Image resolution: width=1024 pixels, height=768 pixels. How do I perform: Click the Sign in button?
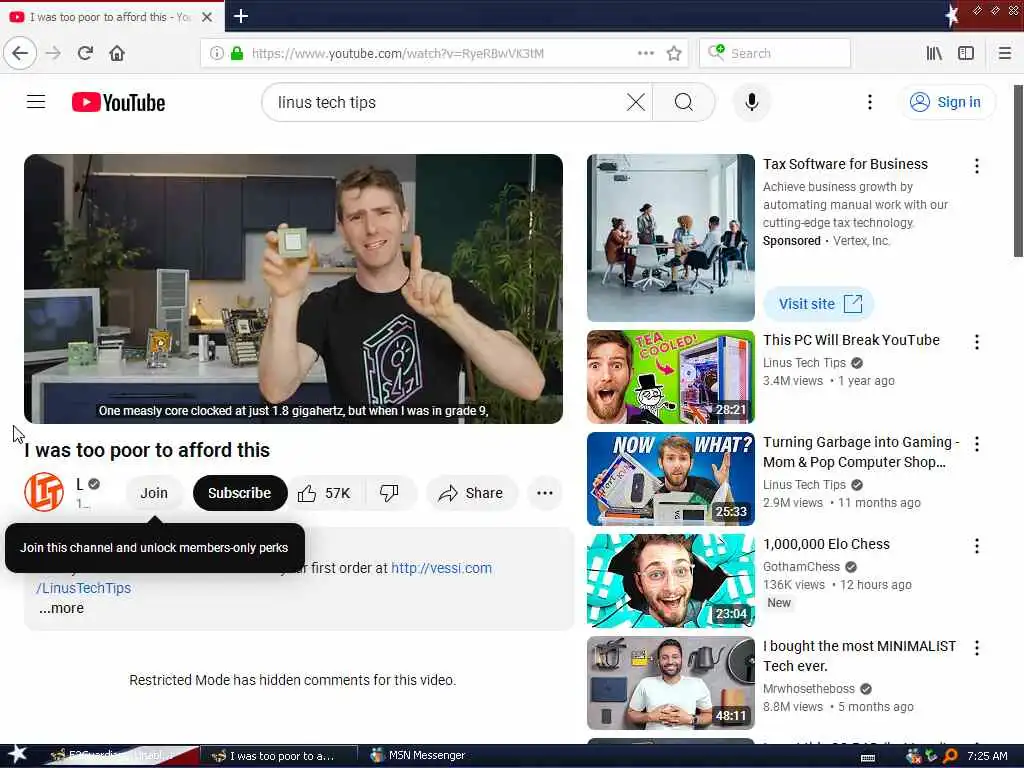point(946,102)
